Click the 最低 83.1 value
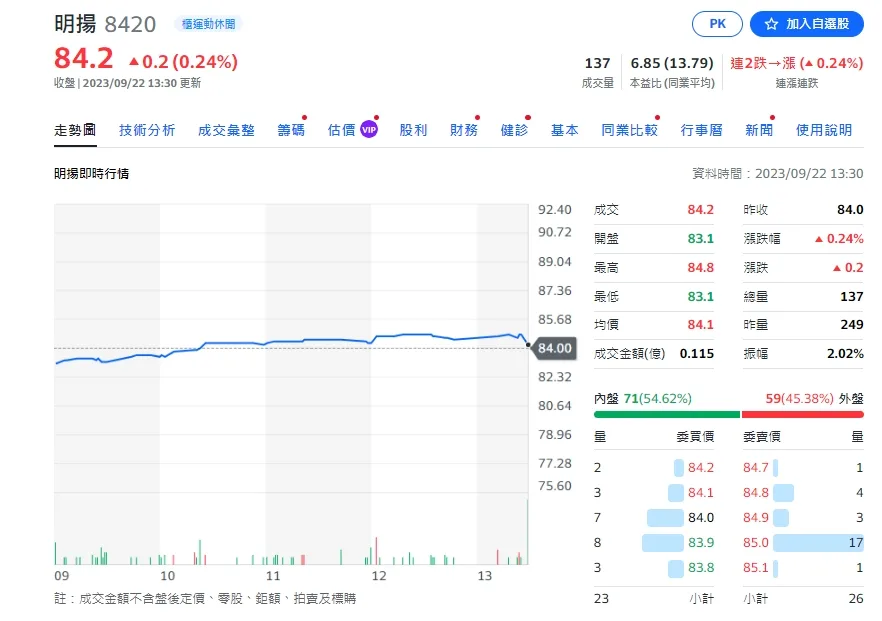The width and height of the screenshot is (882, 621). [700, 296]
